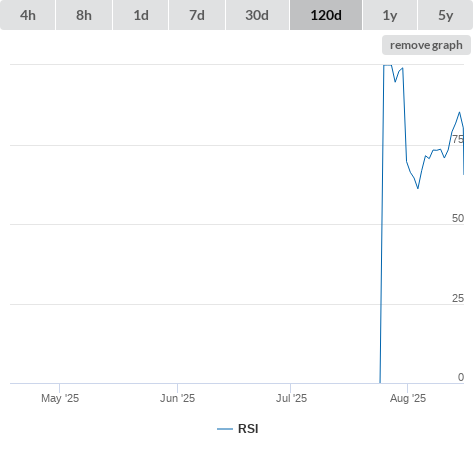This screenshot has height=455, width=474.
Task: Toggle the RSI legend entry
Action: pyautogui.click(x=238, y=429)
